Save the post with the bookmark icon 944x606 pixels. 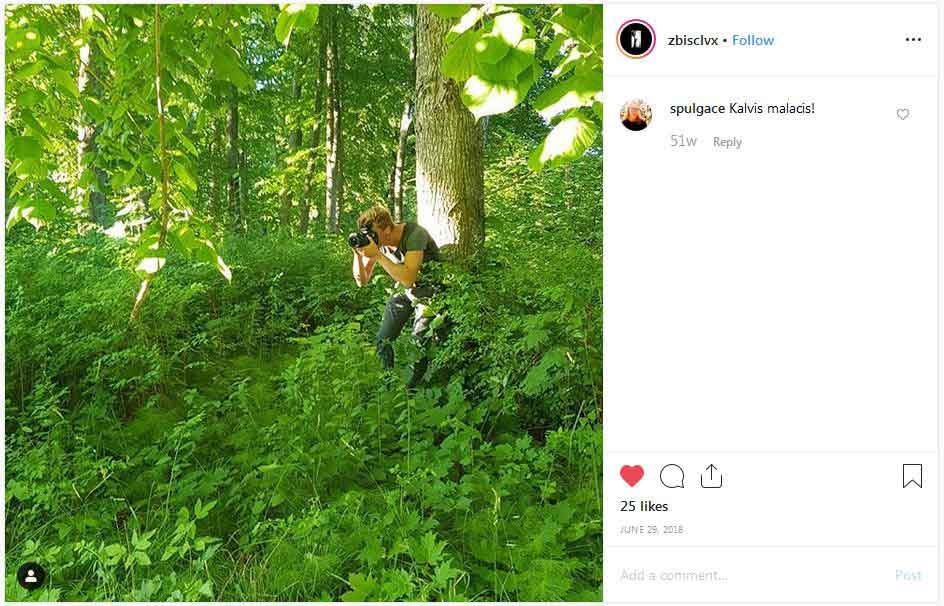(x=912, y=475)
